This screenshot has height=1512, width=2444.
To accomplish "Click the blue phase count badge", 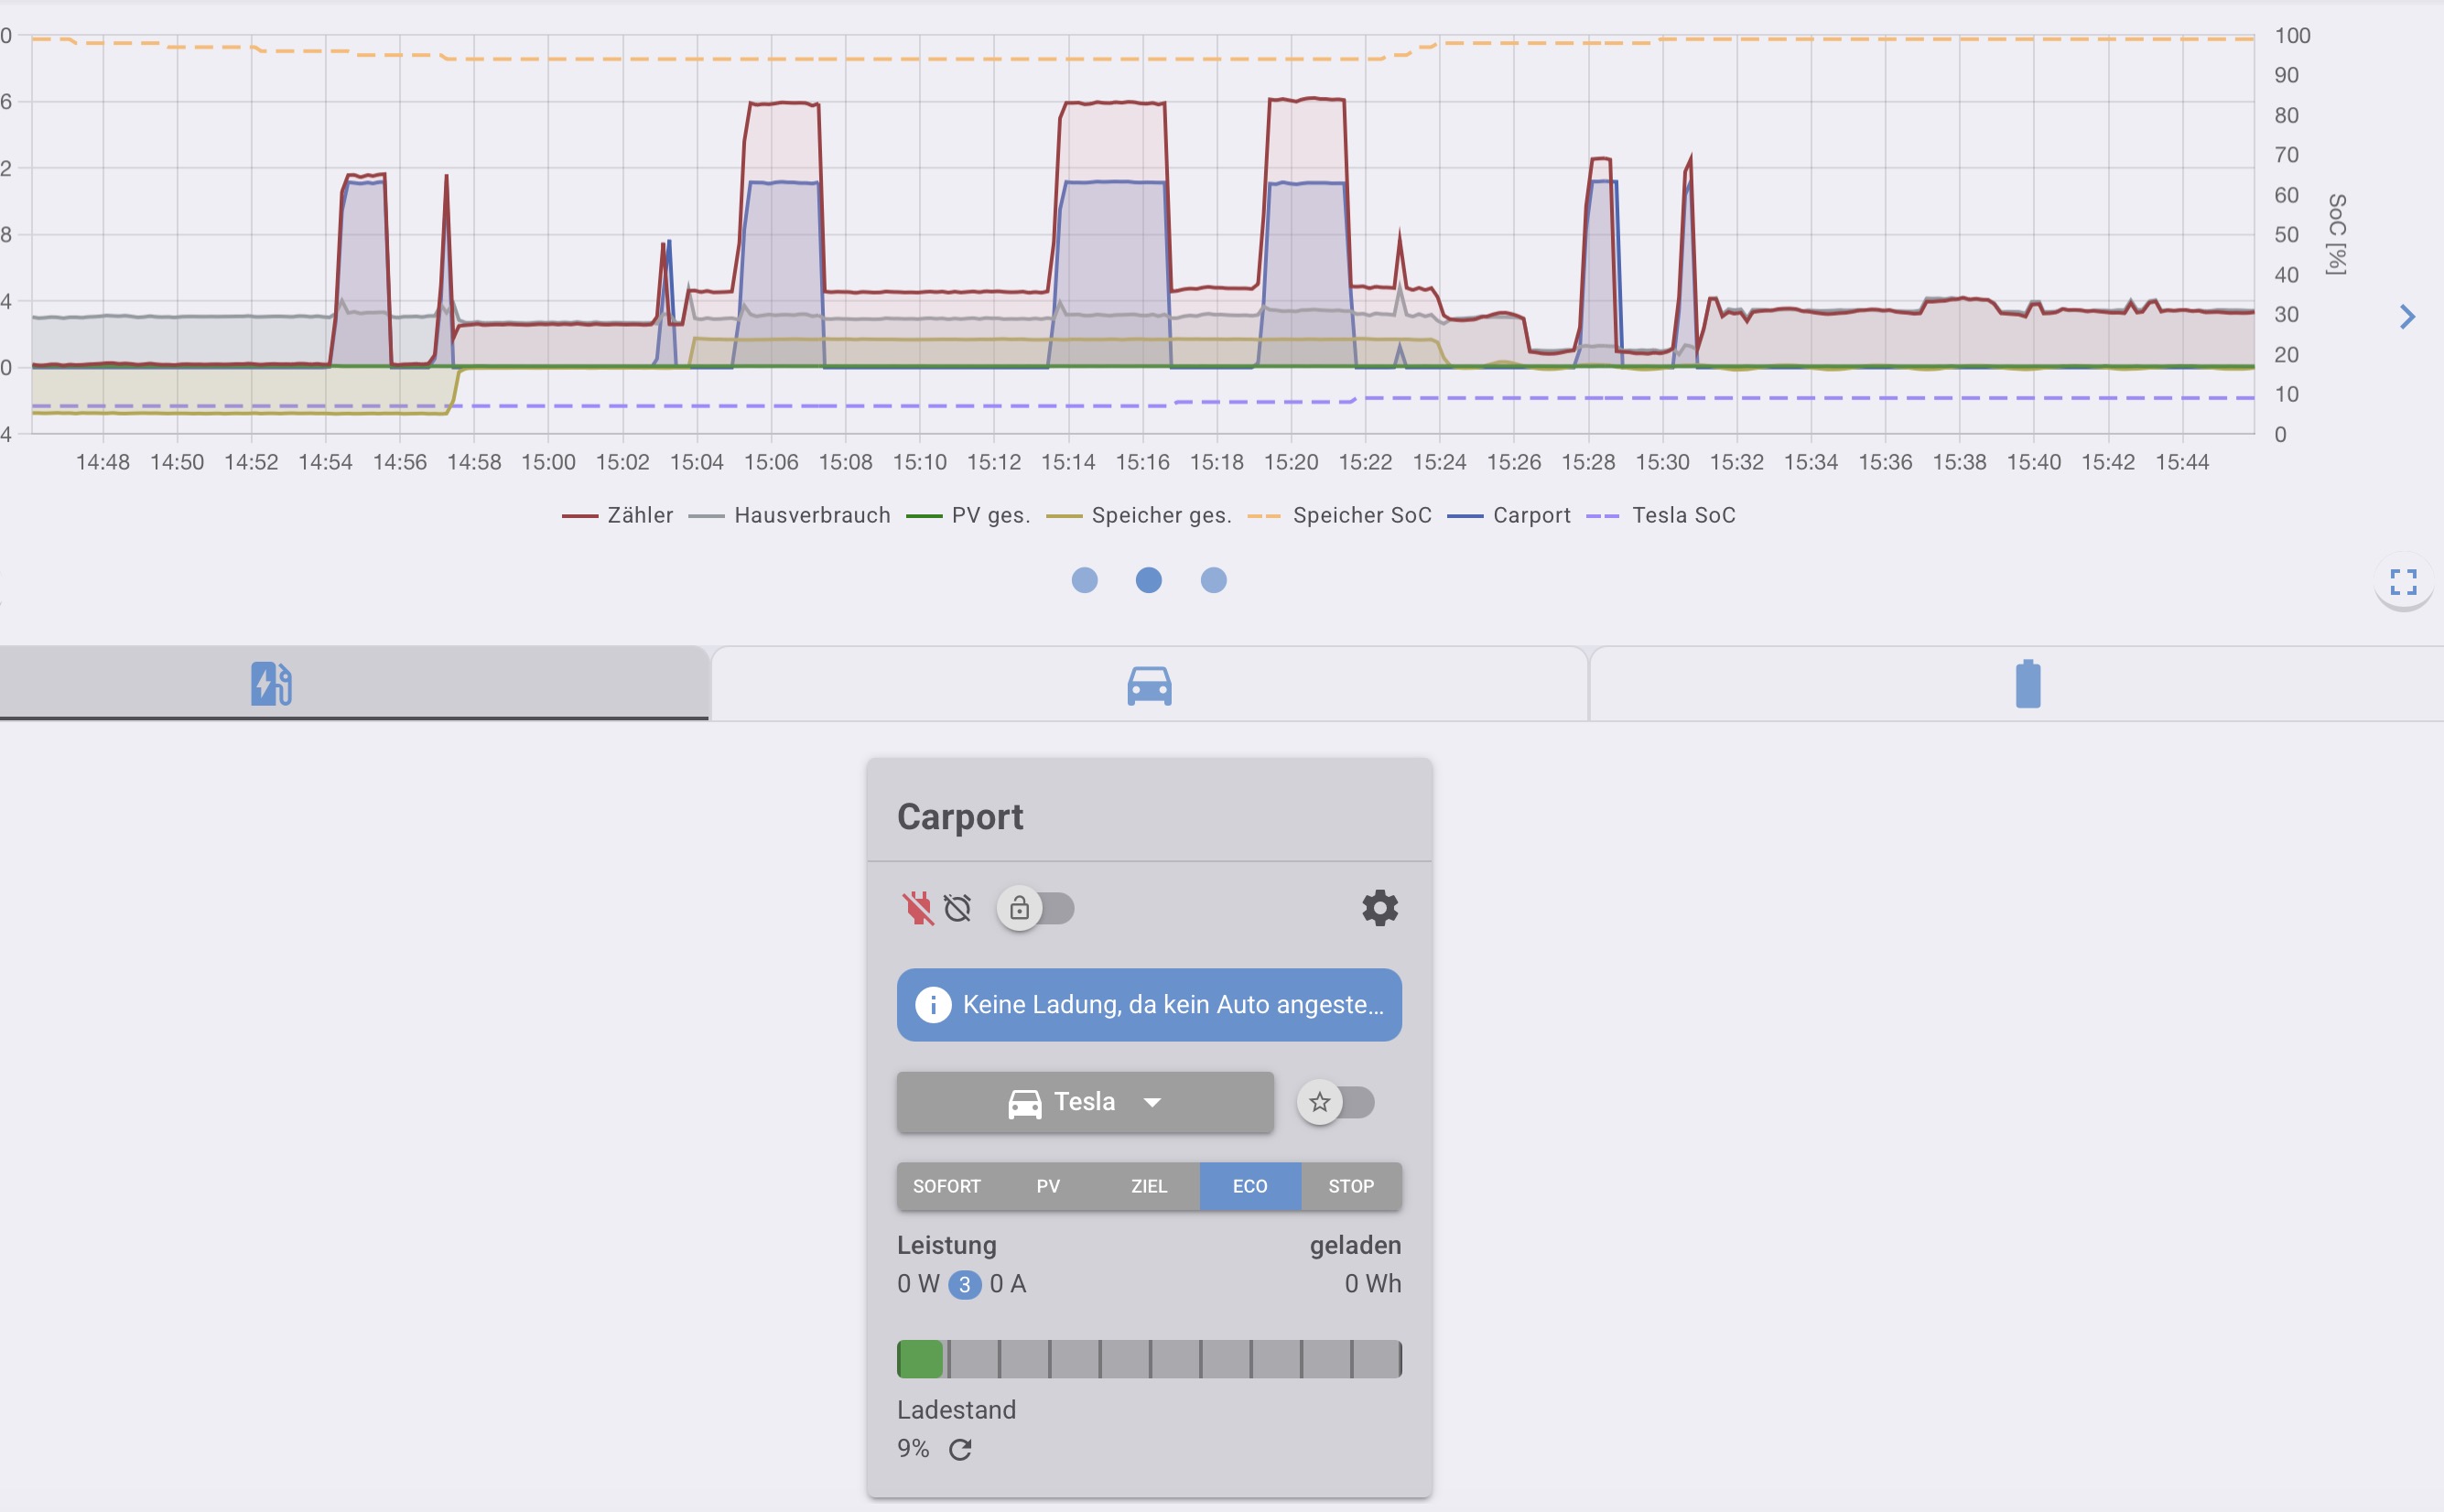I will tap(964, 1284).
